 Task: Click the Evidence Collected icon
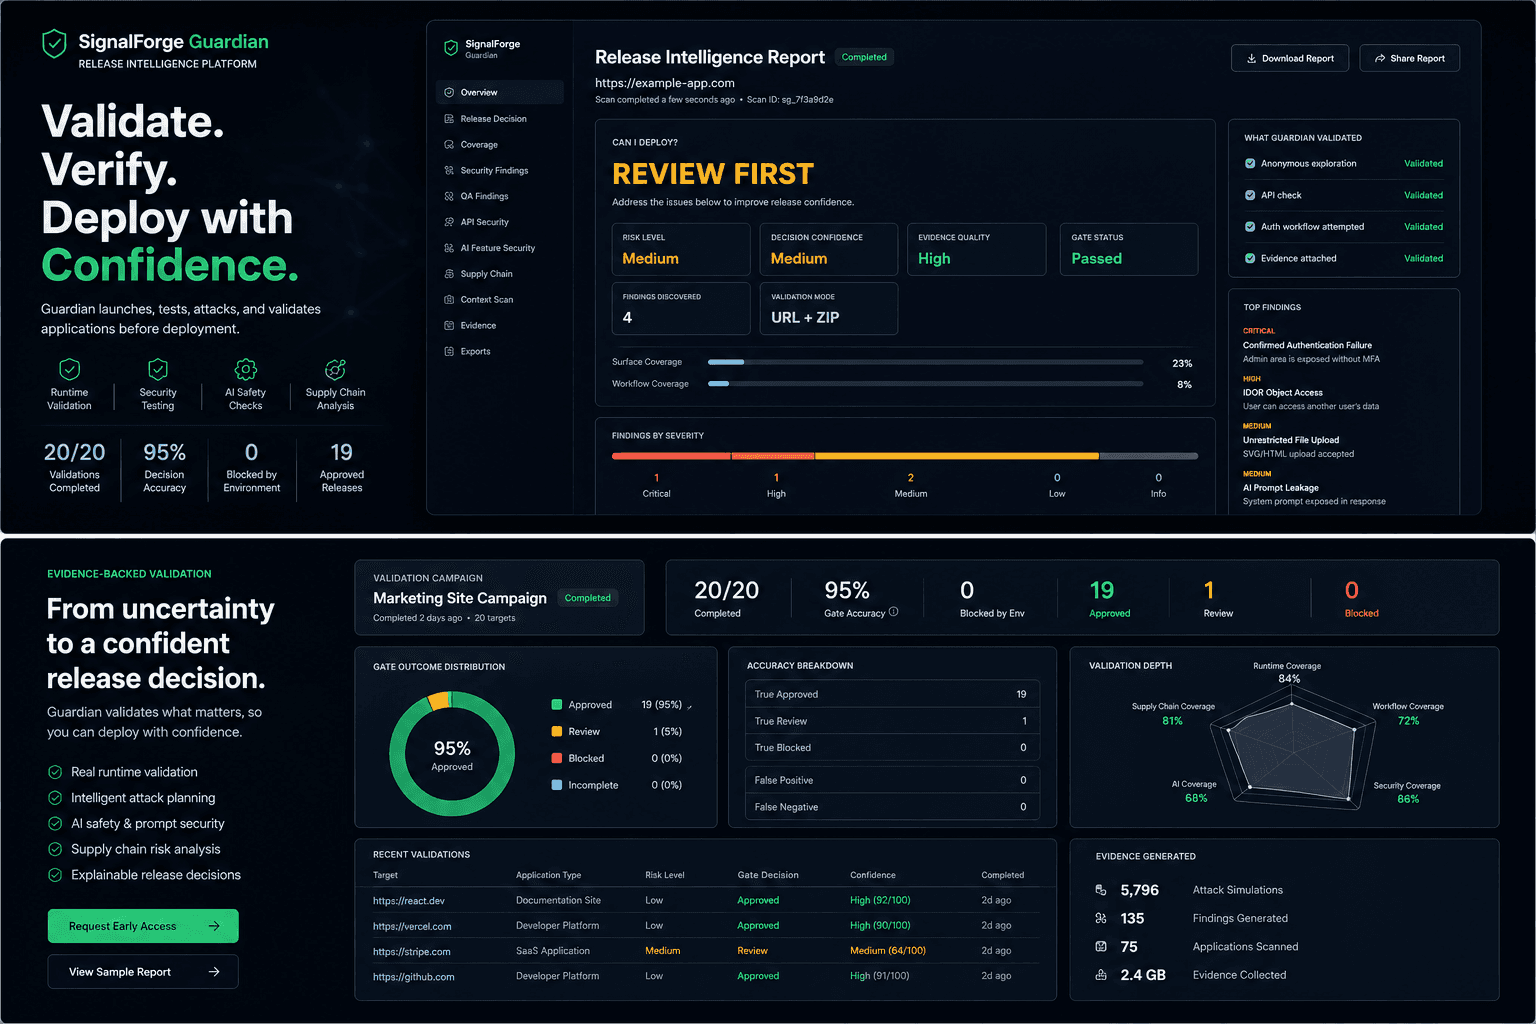point(1101,975)
